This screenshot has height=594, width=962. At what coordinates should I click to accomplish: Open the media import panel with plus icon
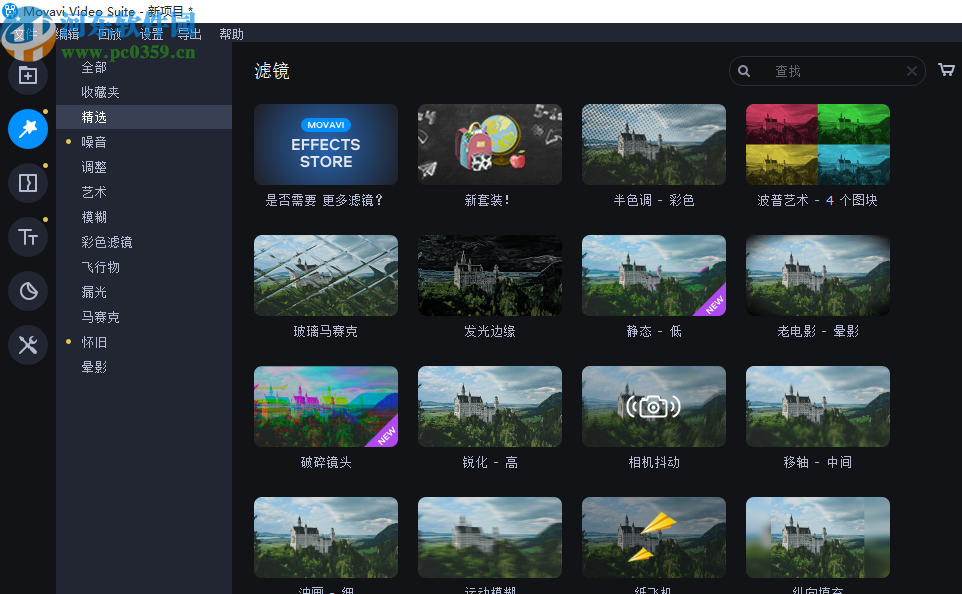coord(27,74)
